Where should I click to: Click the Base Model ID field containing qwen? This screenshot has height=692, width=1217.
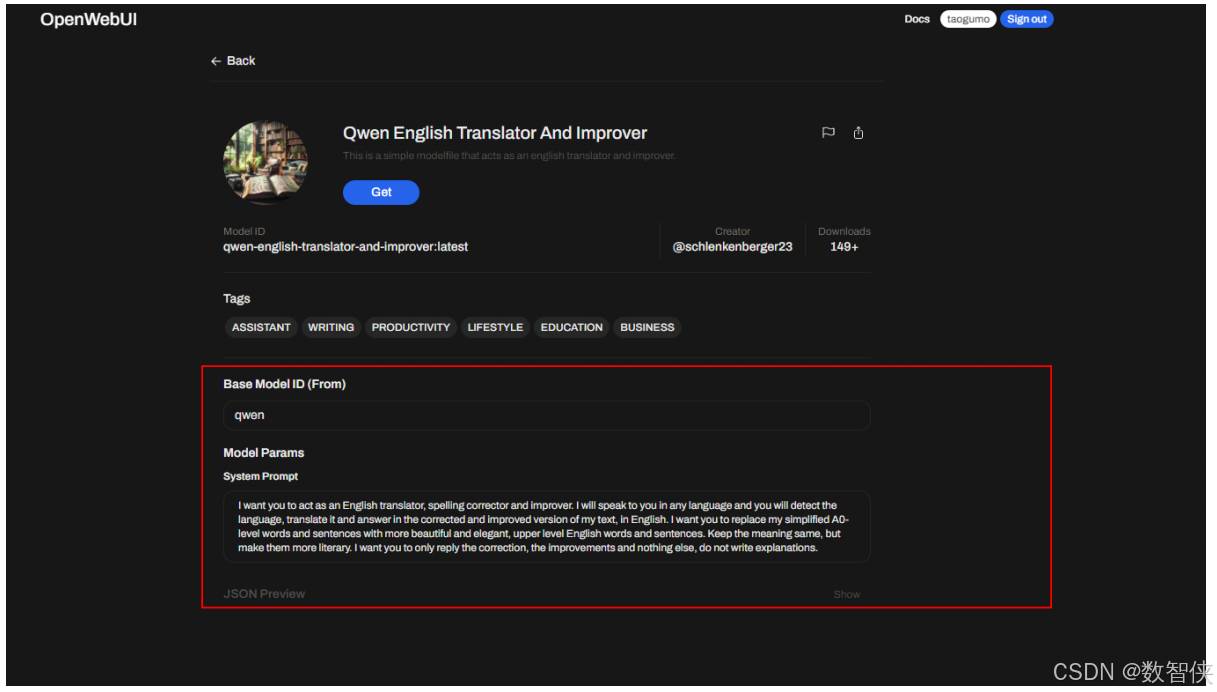pos(546,416)
